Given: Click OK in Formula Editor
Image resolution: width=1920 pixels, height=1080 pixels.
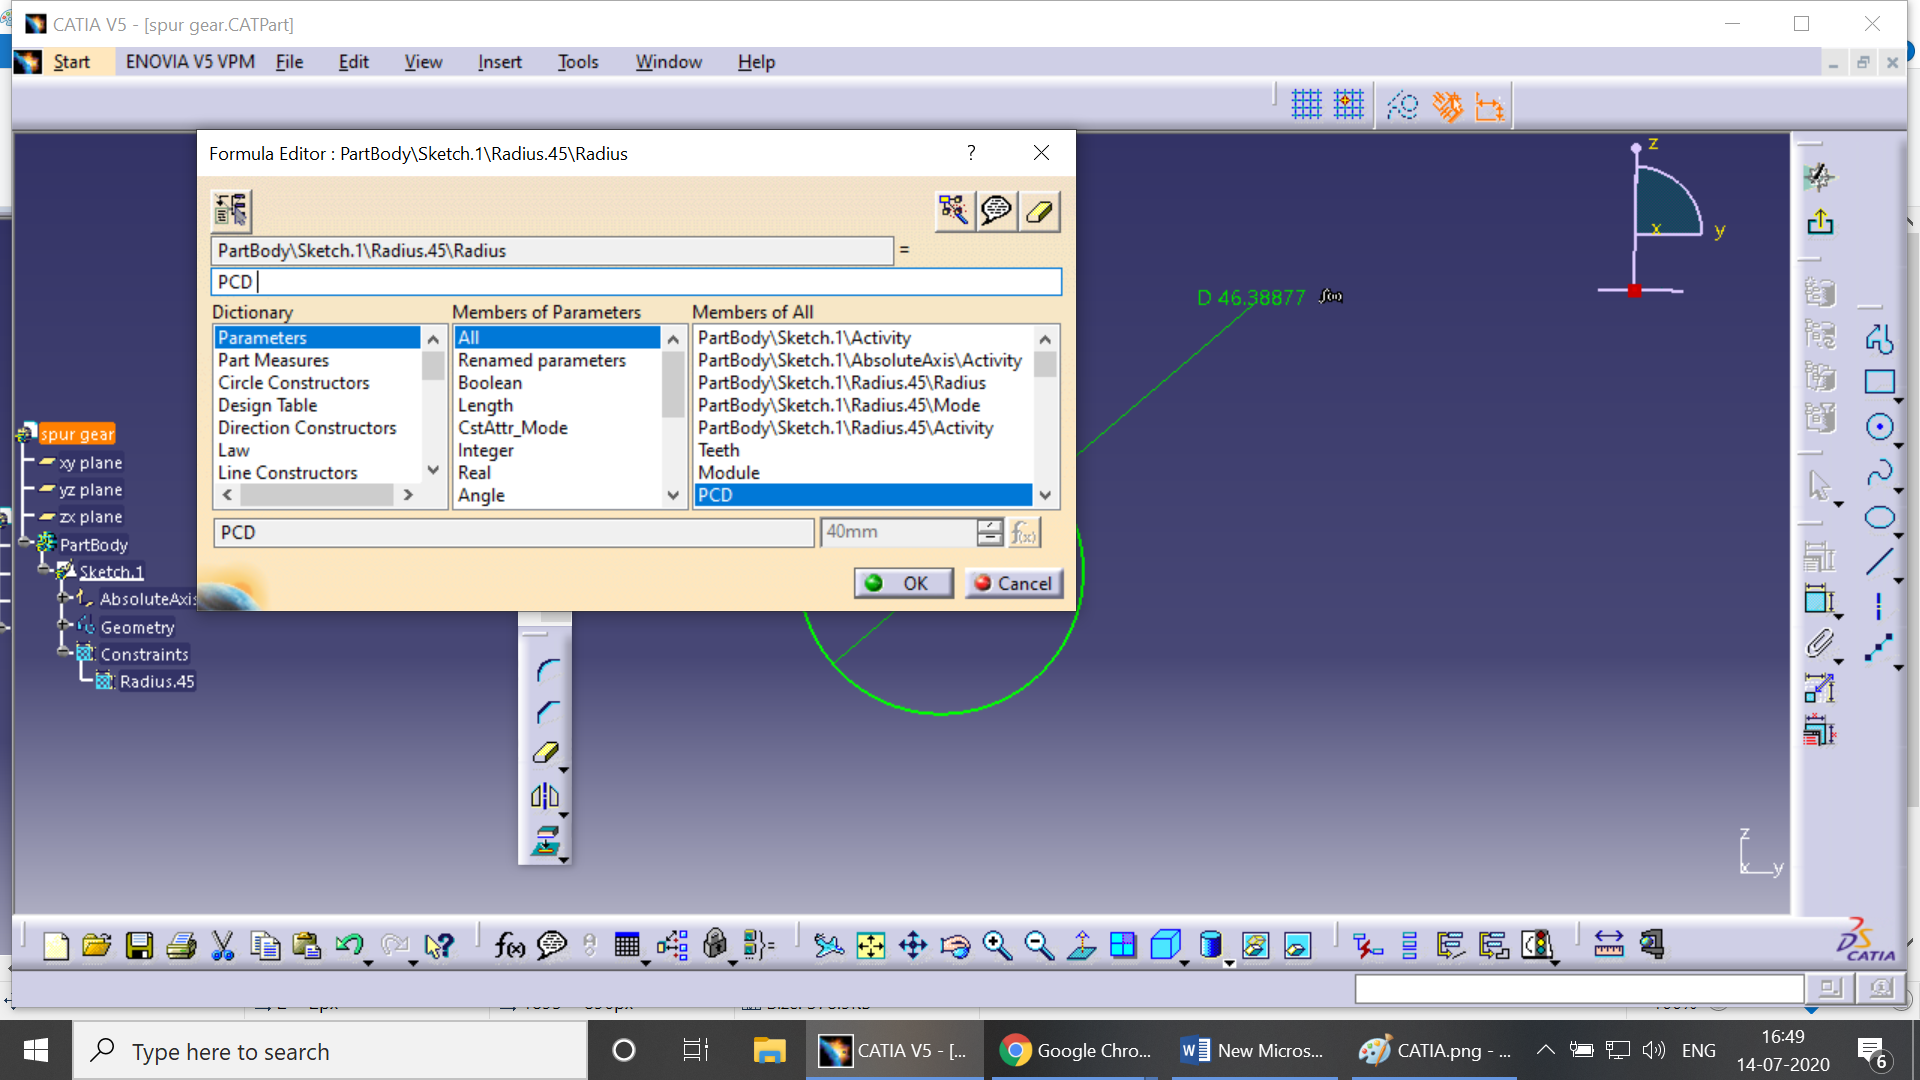Looking at the screenshot, I should 903,583.
